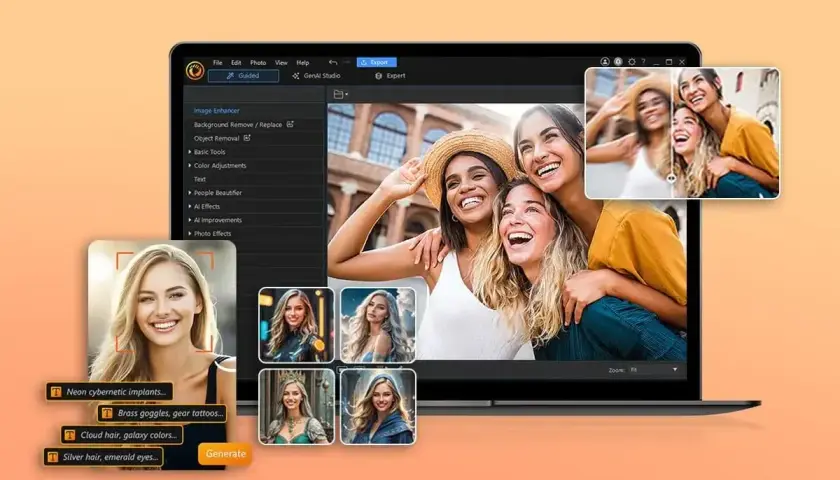Open the View menu
The height and width of the screenshot is (480, 840).
coord(281,63)
